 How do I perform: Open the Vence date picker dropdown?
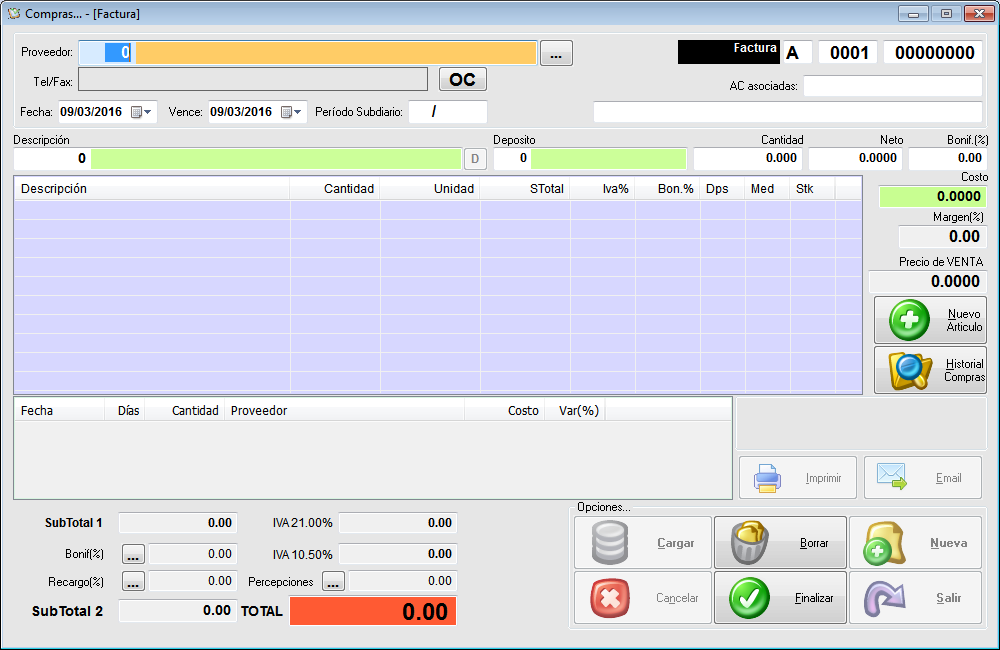(291, 112)
